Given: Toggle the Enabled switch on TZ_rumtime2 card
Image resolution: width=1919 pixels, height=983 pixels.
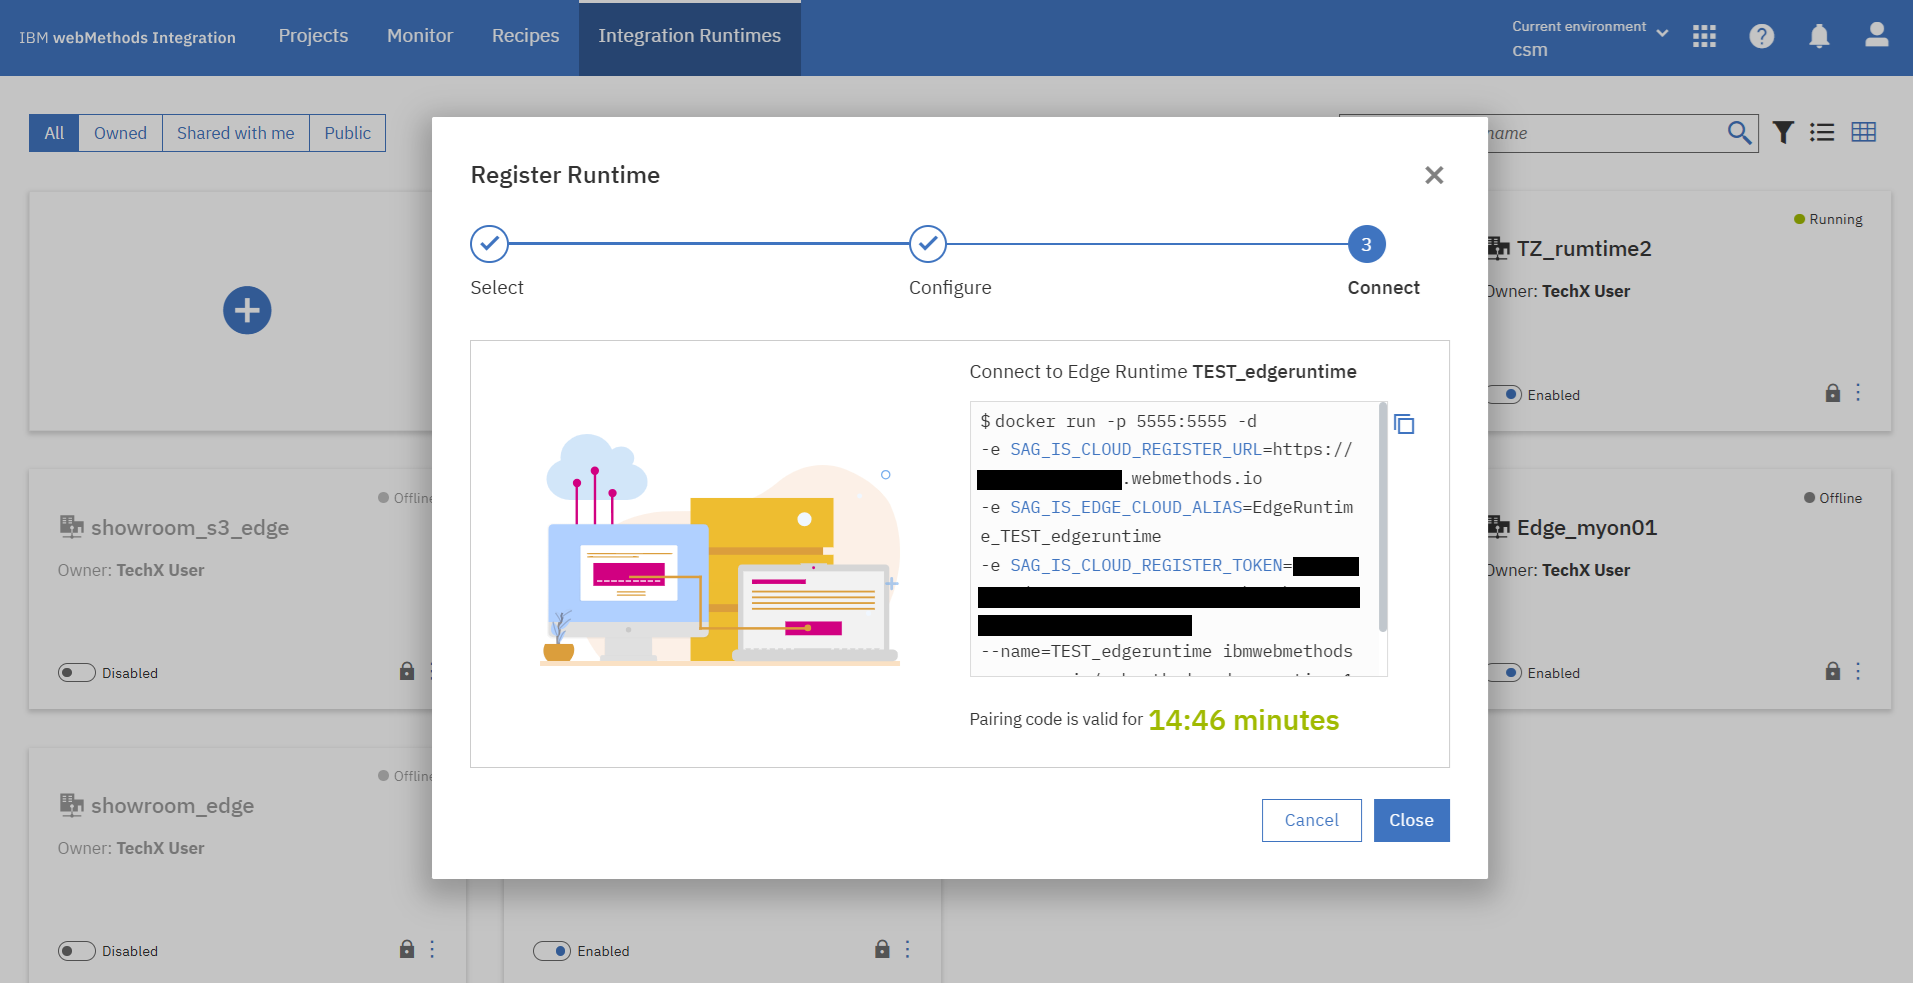Looking at the screenshot, I should [x=1505, y=395].
